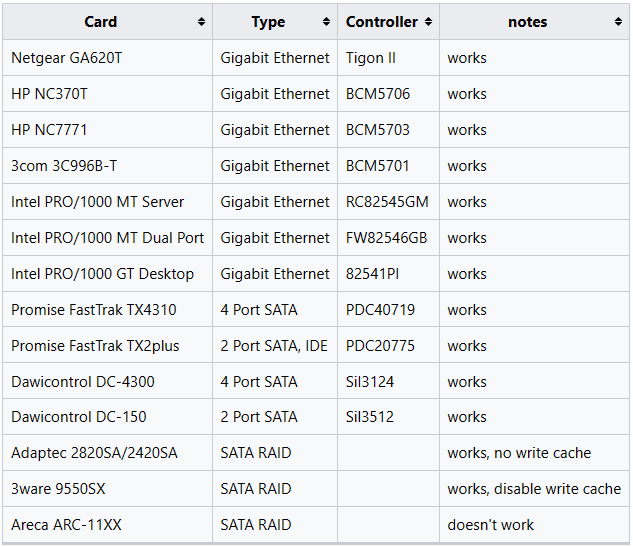Click the doesn't work note cell

pyautogui.click(x=534, y=524)
